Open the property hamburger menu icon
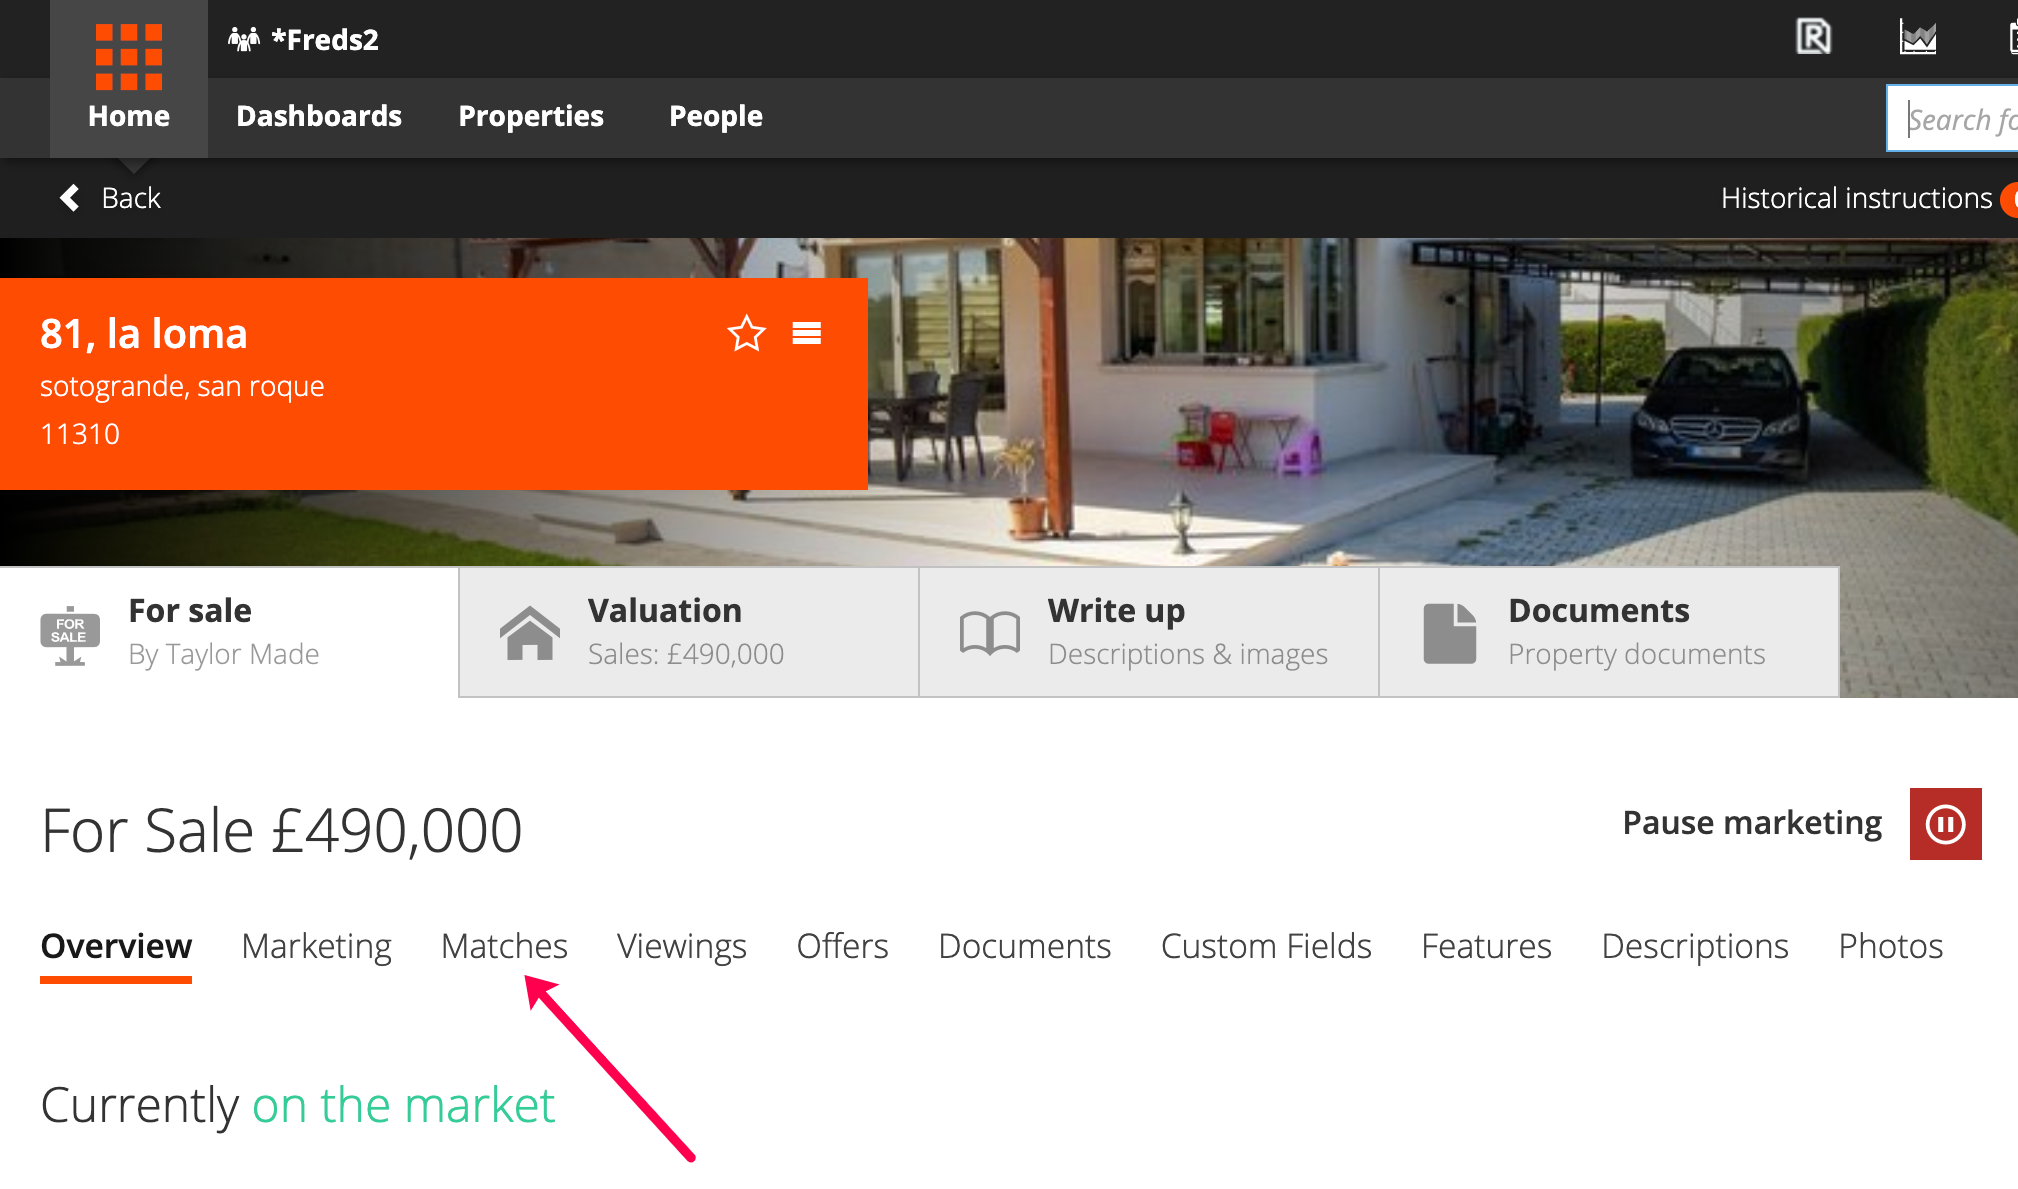Image resolution: width=2018 pixels, height=1189 pixels. (x=807, y=333)
